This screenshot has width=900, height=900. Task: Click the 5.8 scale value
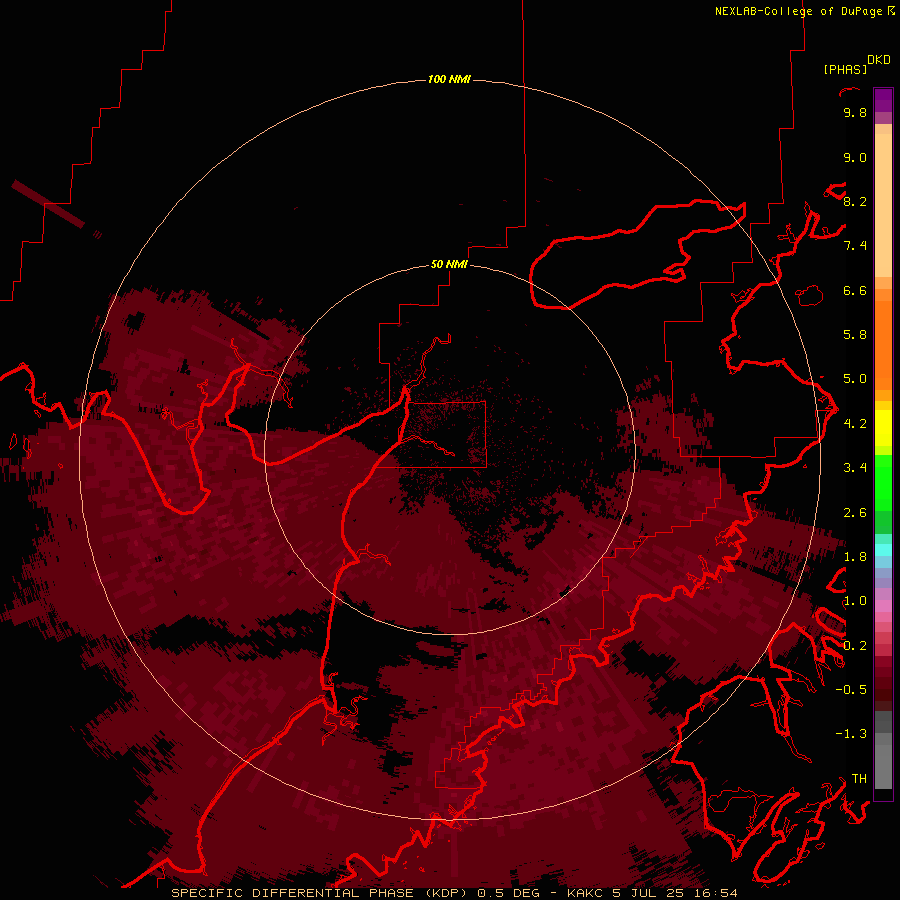tap(855, 335)
